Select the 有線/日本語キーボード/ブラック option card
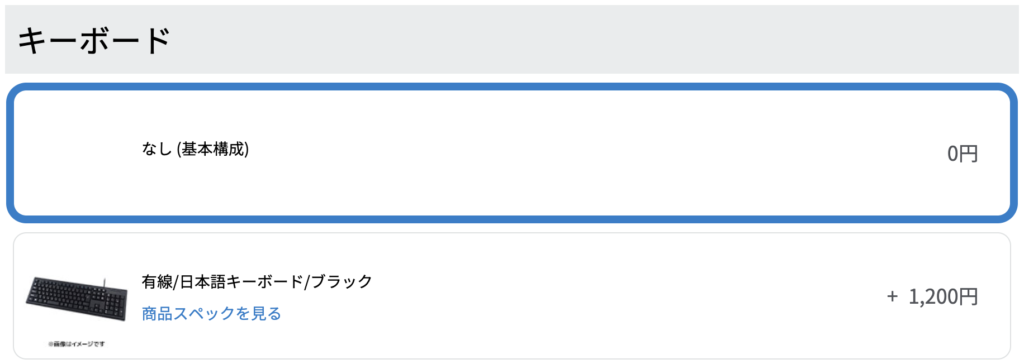 [512, 296]
